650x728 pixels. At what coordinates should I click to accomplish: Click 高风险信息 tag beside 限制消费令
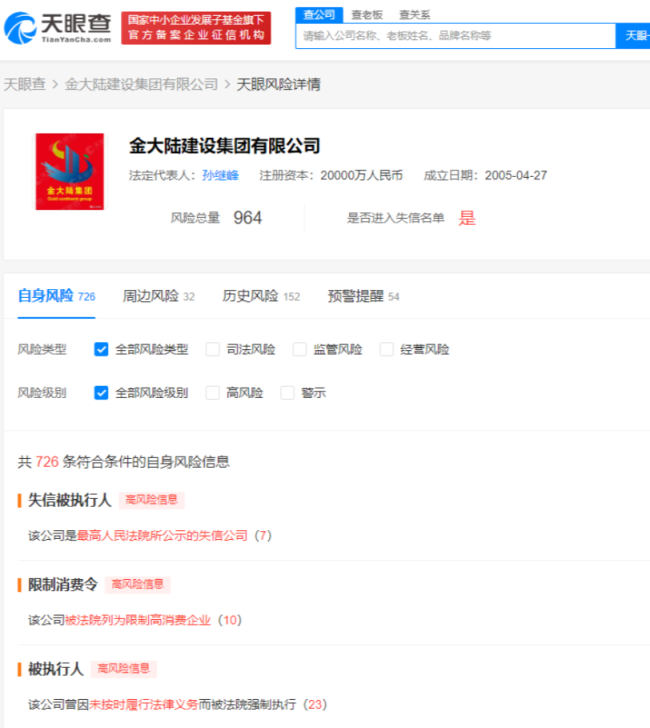[x=137, y=585]
